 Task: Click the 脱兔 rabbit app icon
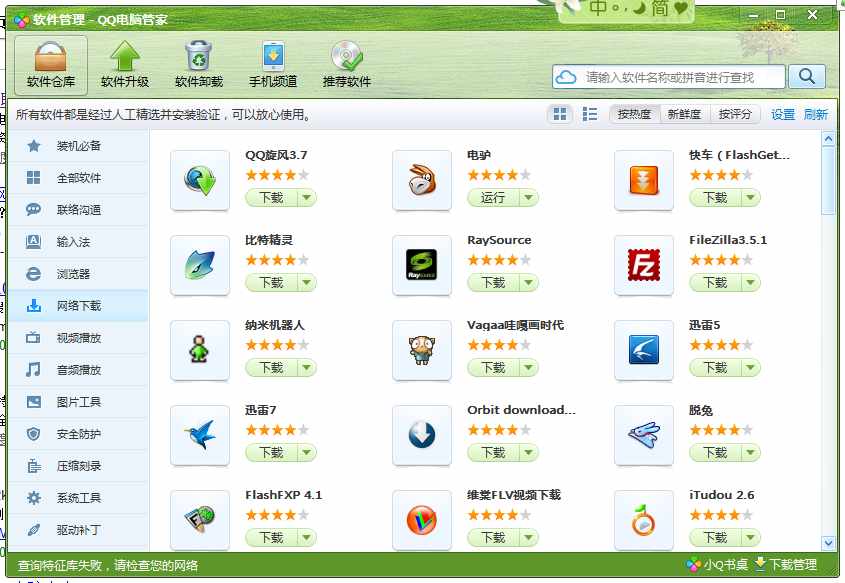point(644,435)
